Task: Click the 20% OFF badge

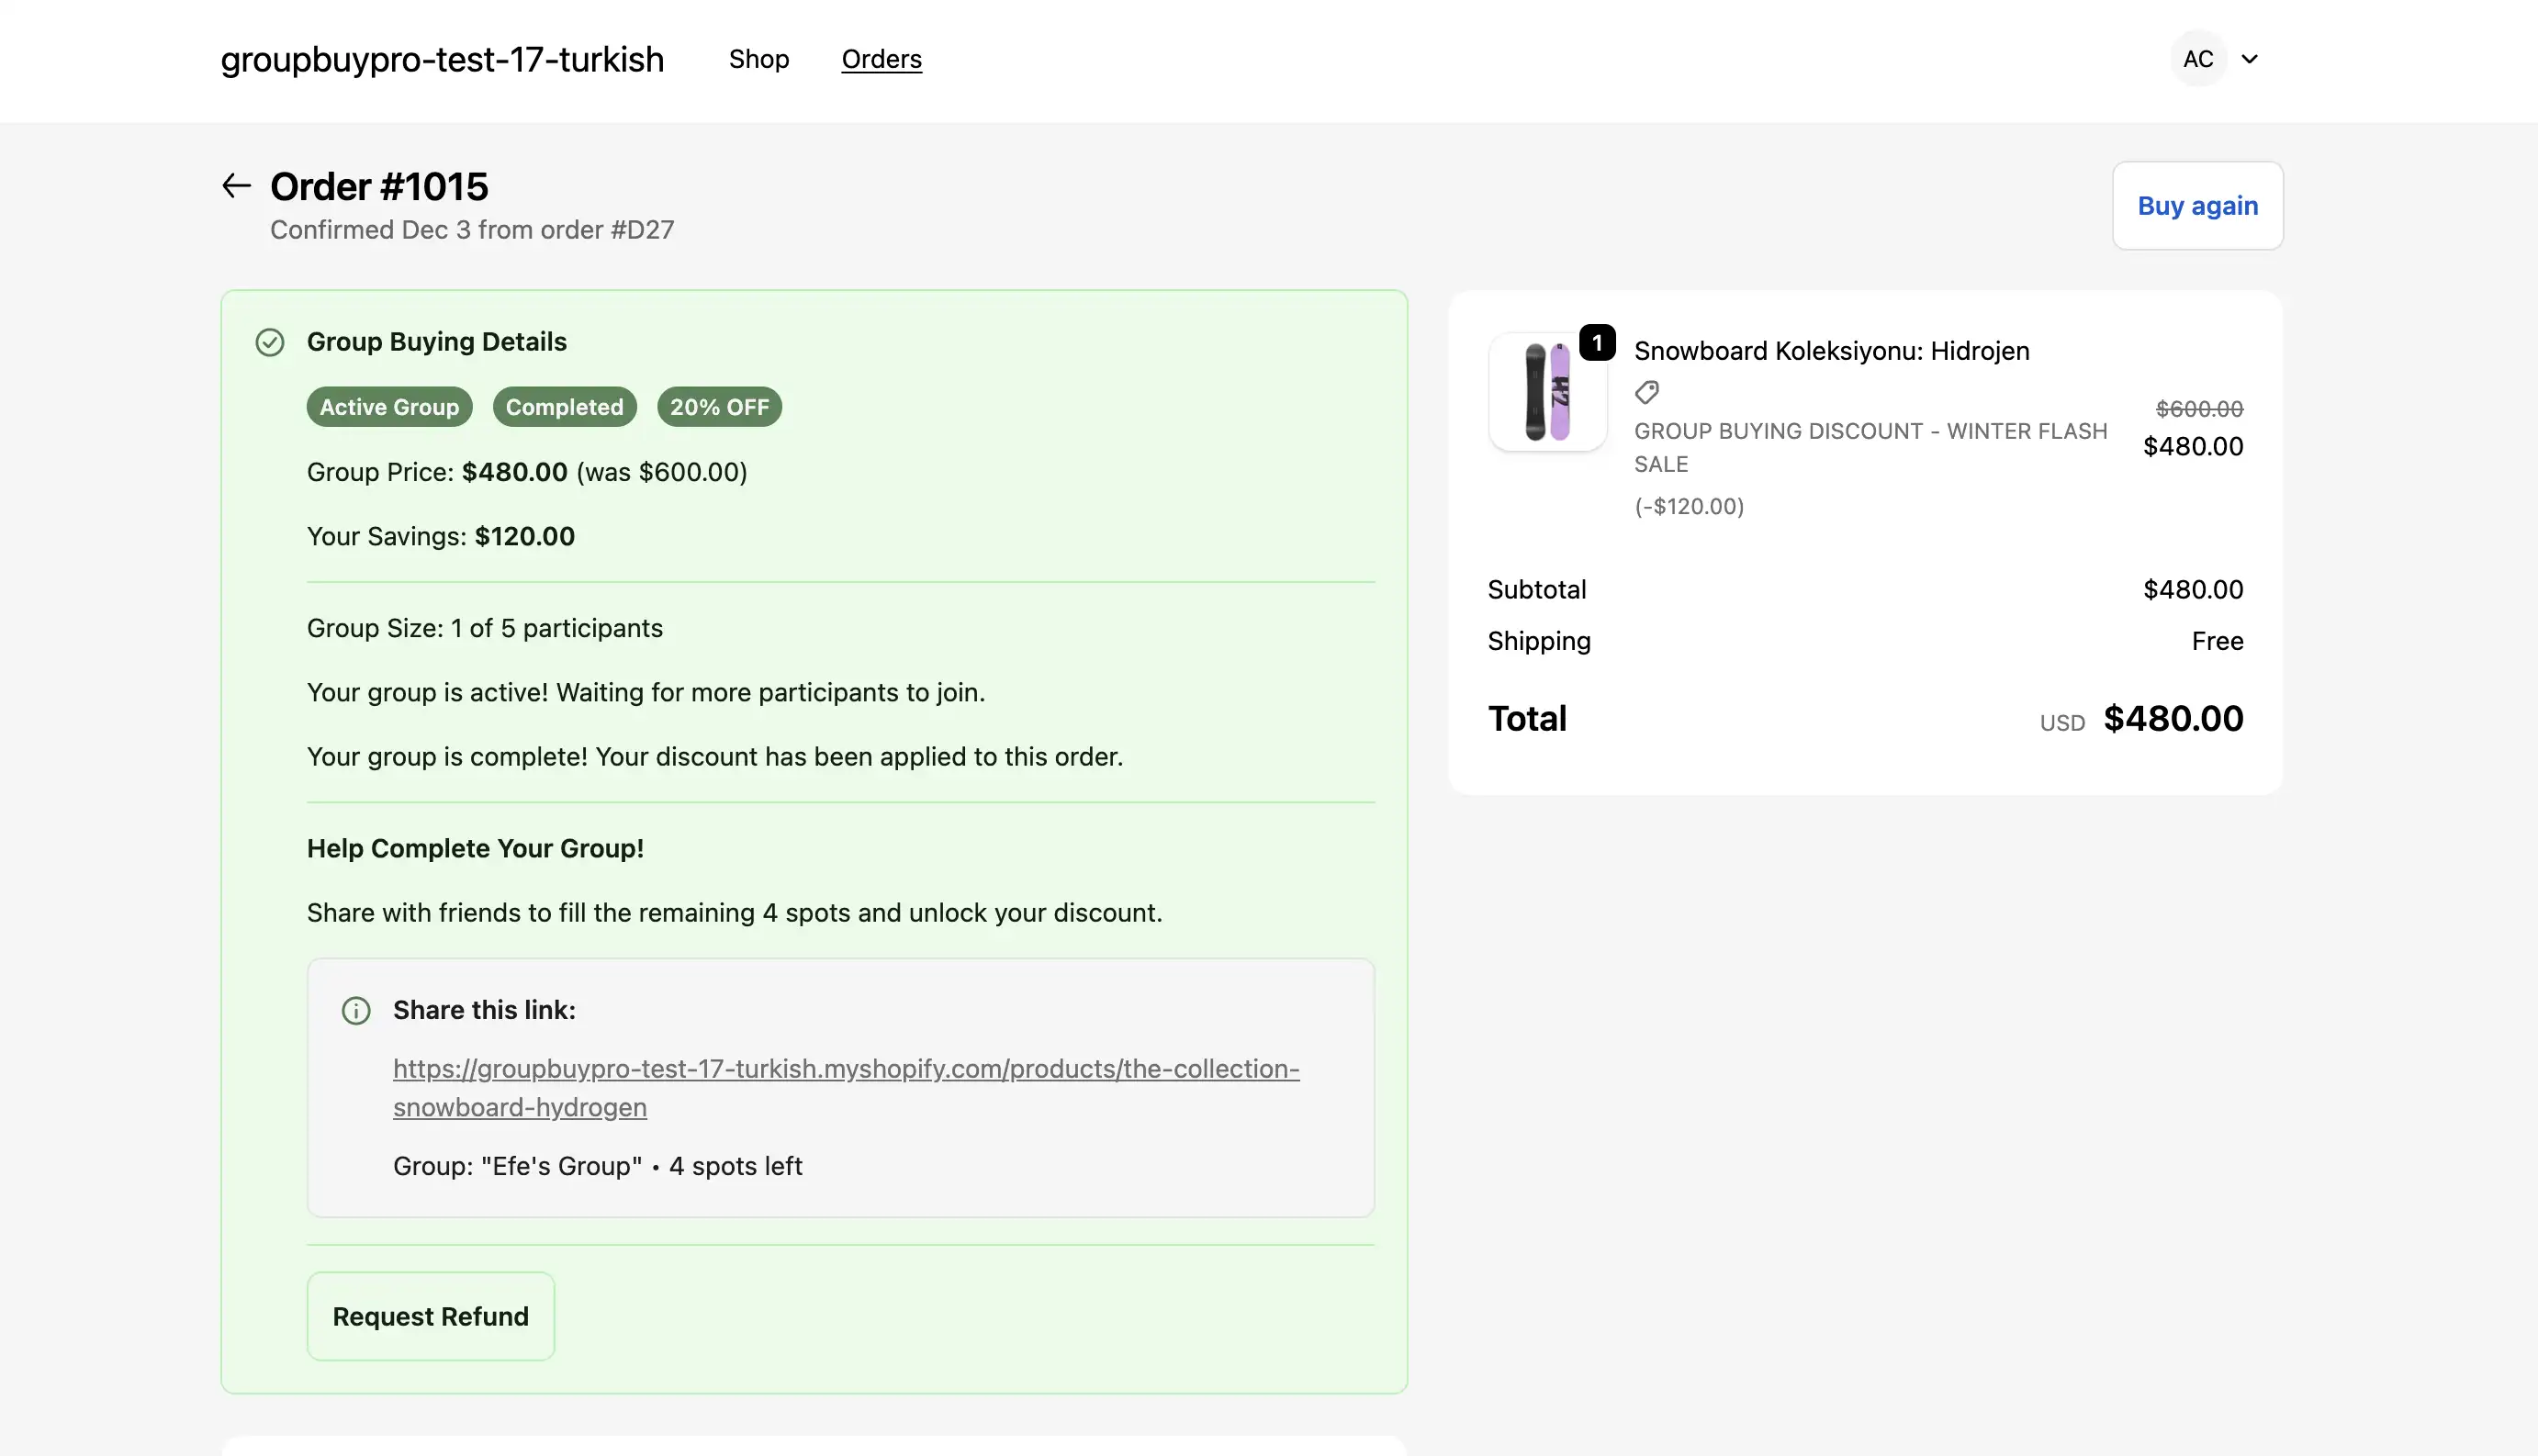Action: tap(719, 406)
